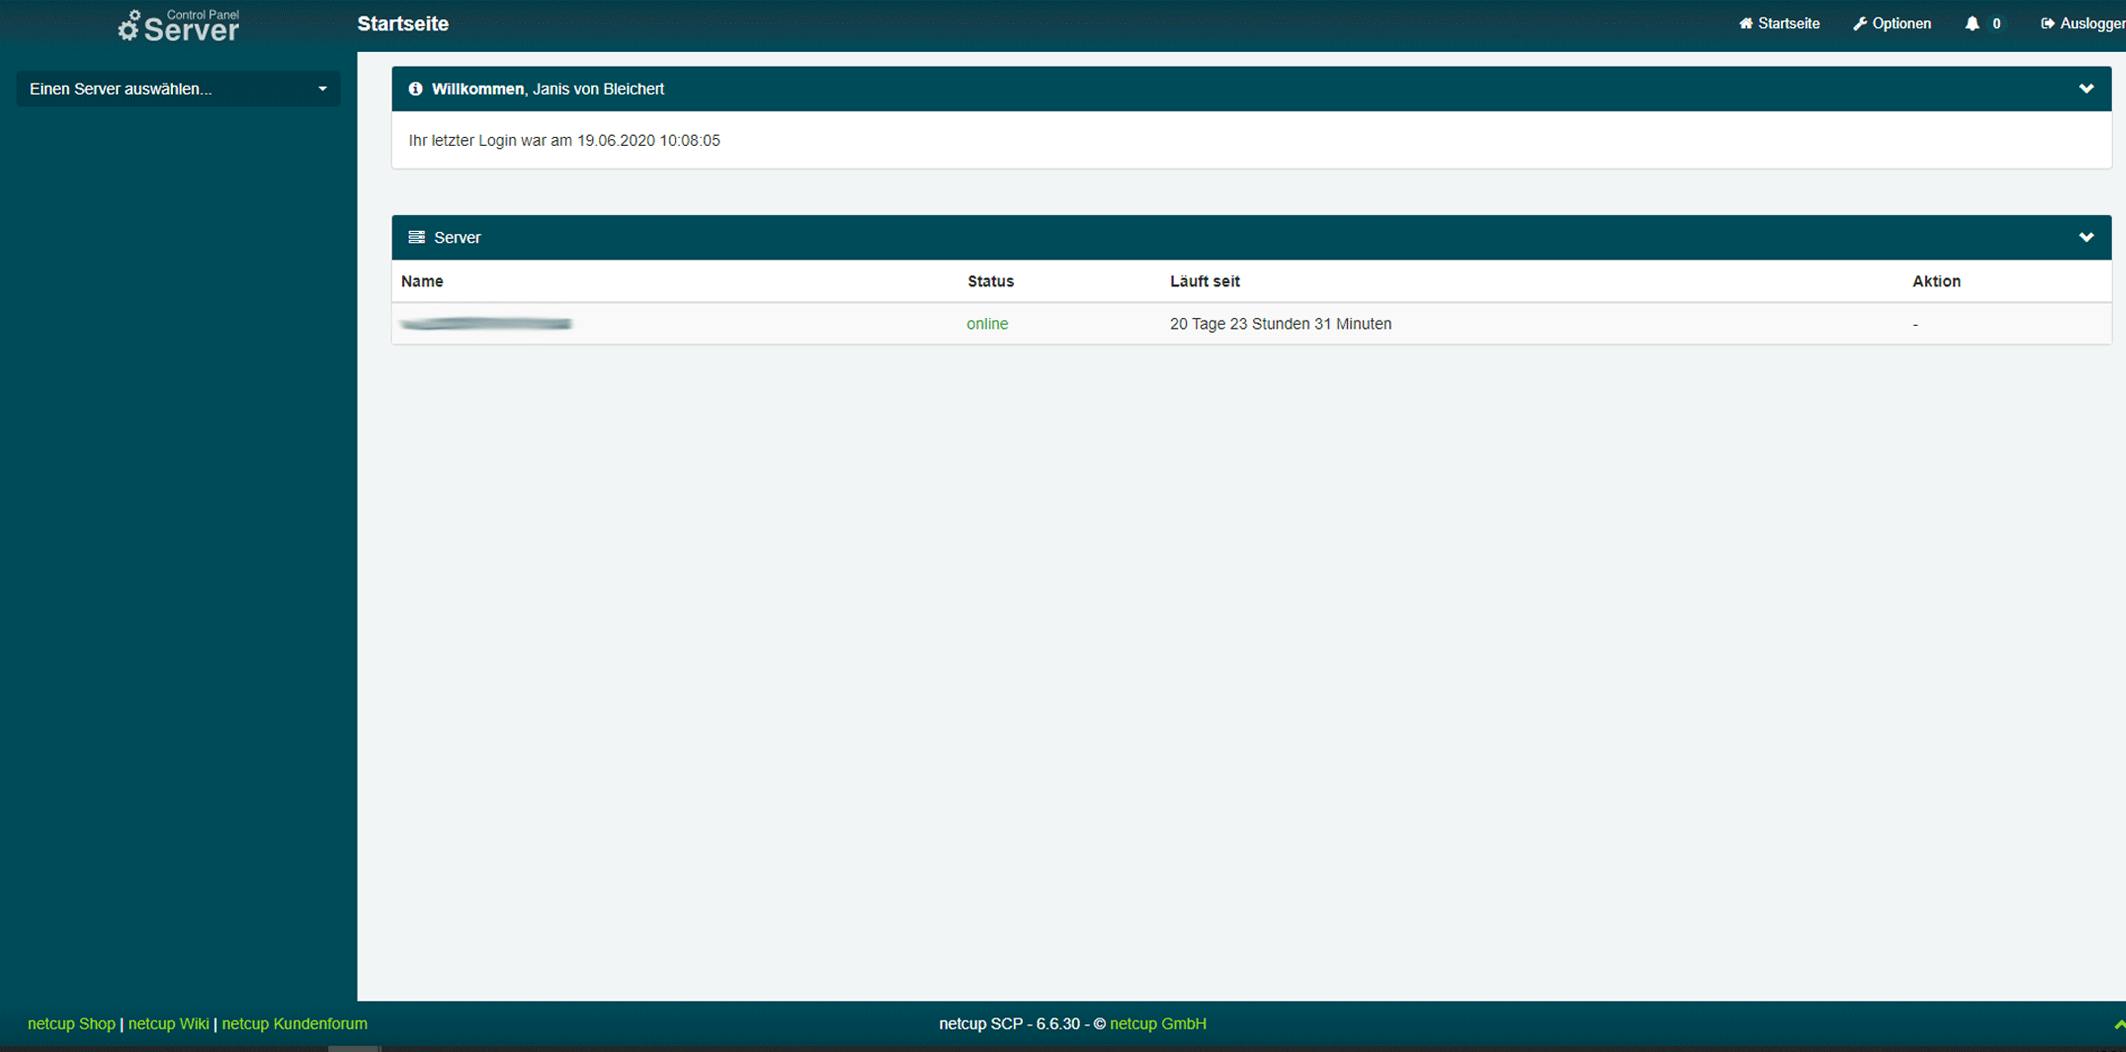Select the blurred server name in the table
Screen dimensions: 2126x1052
point(486,323)
